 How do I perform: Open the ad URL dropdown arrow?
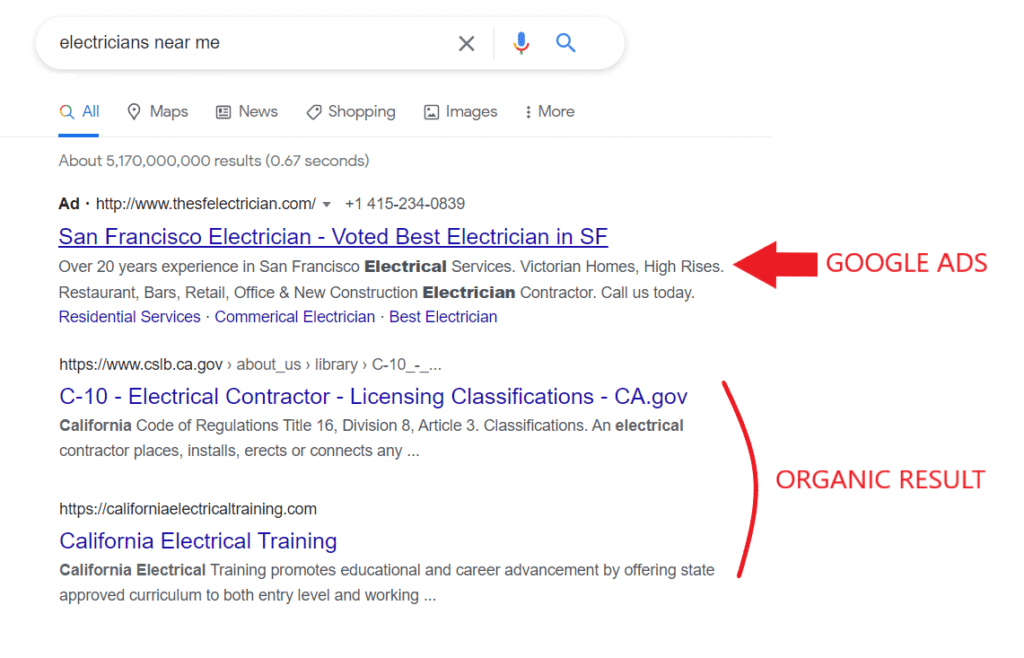[x=326, y=204]
